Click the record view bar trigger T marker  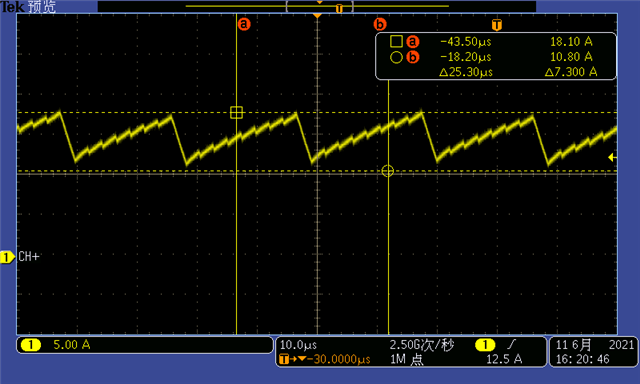[x=339, y=9]
